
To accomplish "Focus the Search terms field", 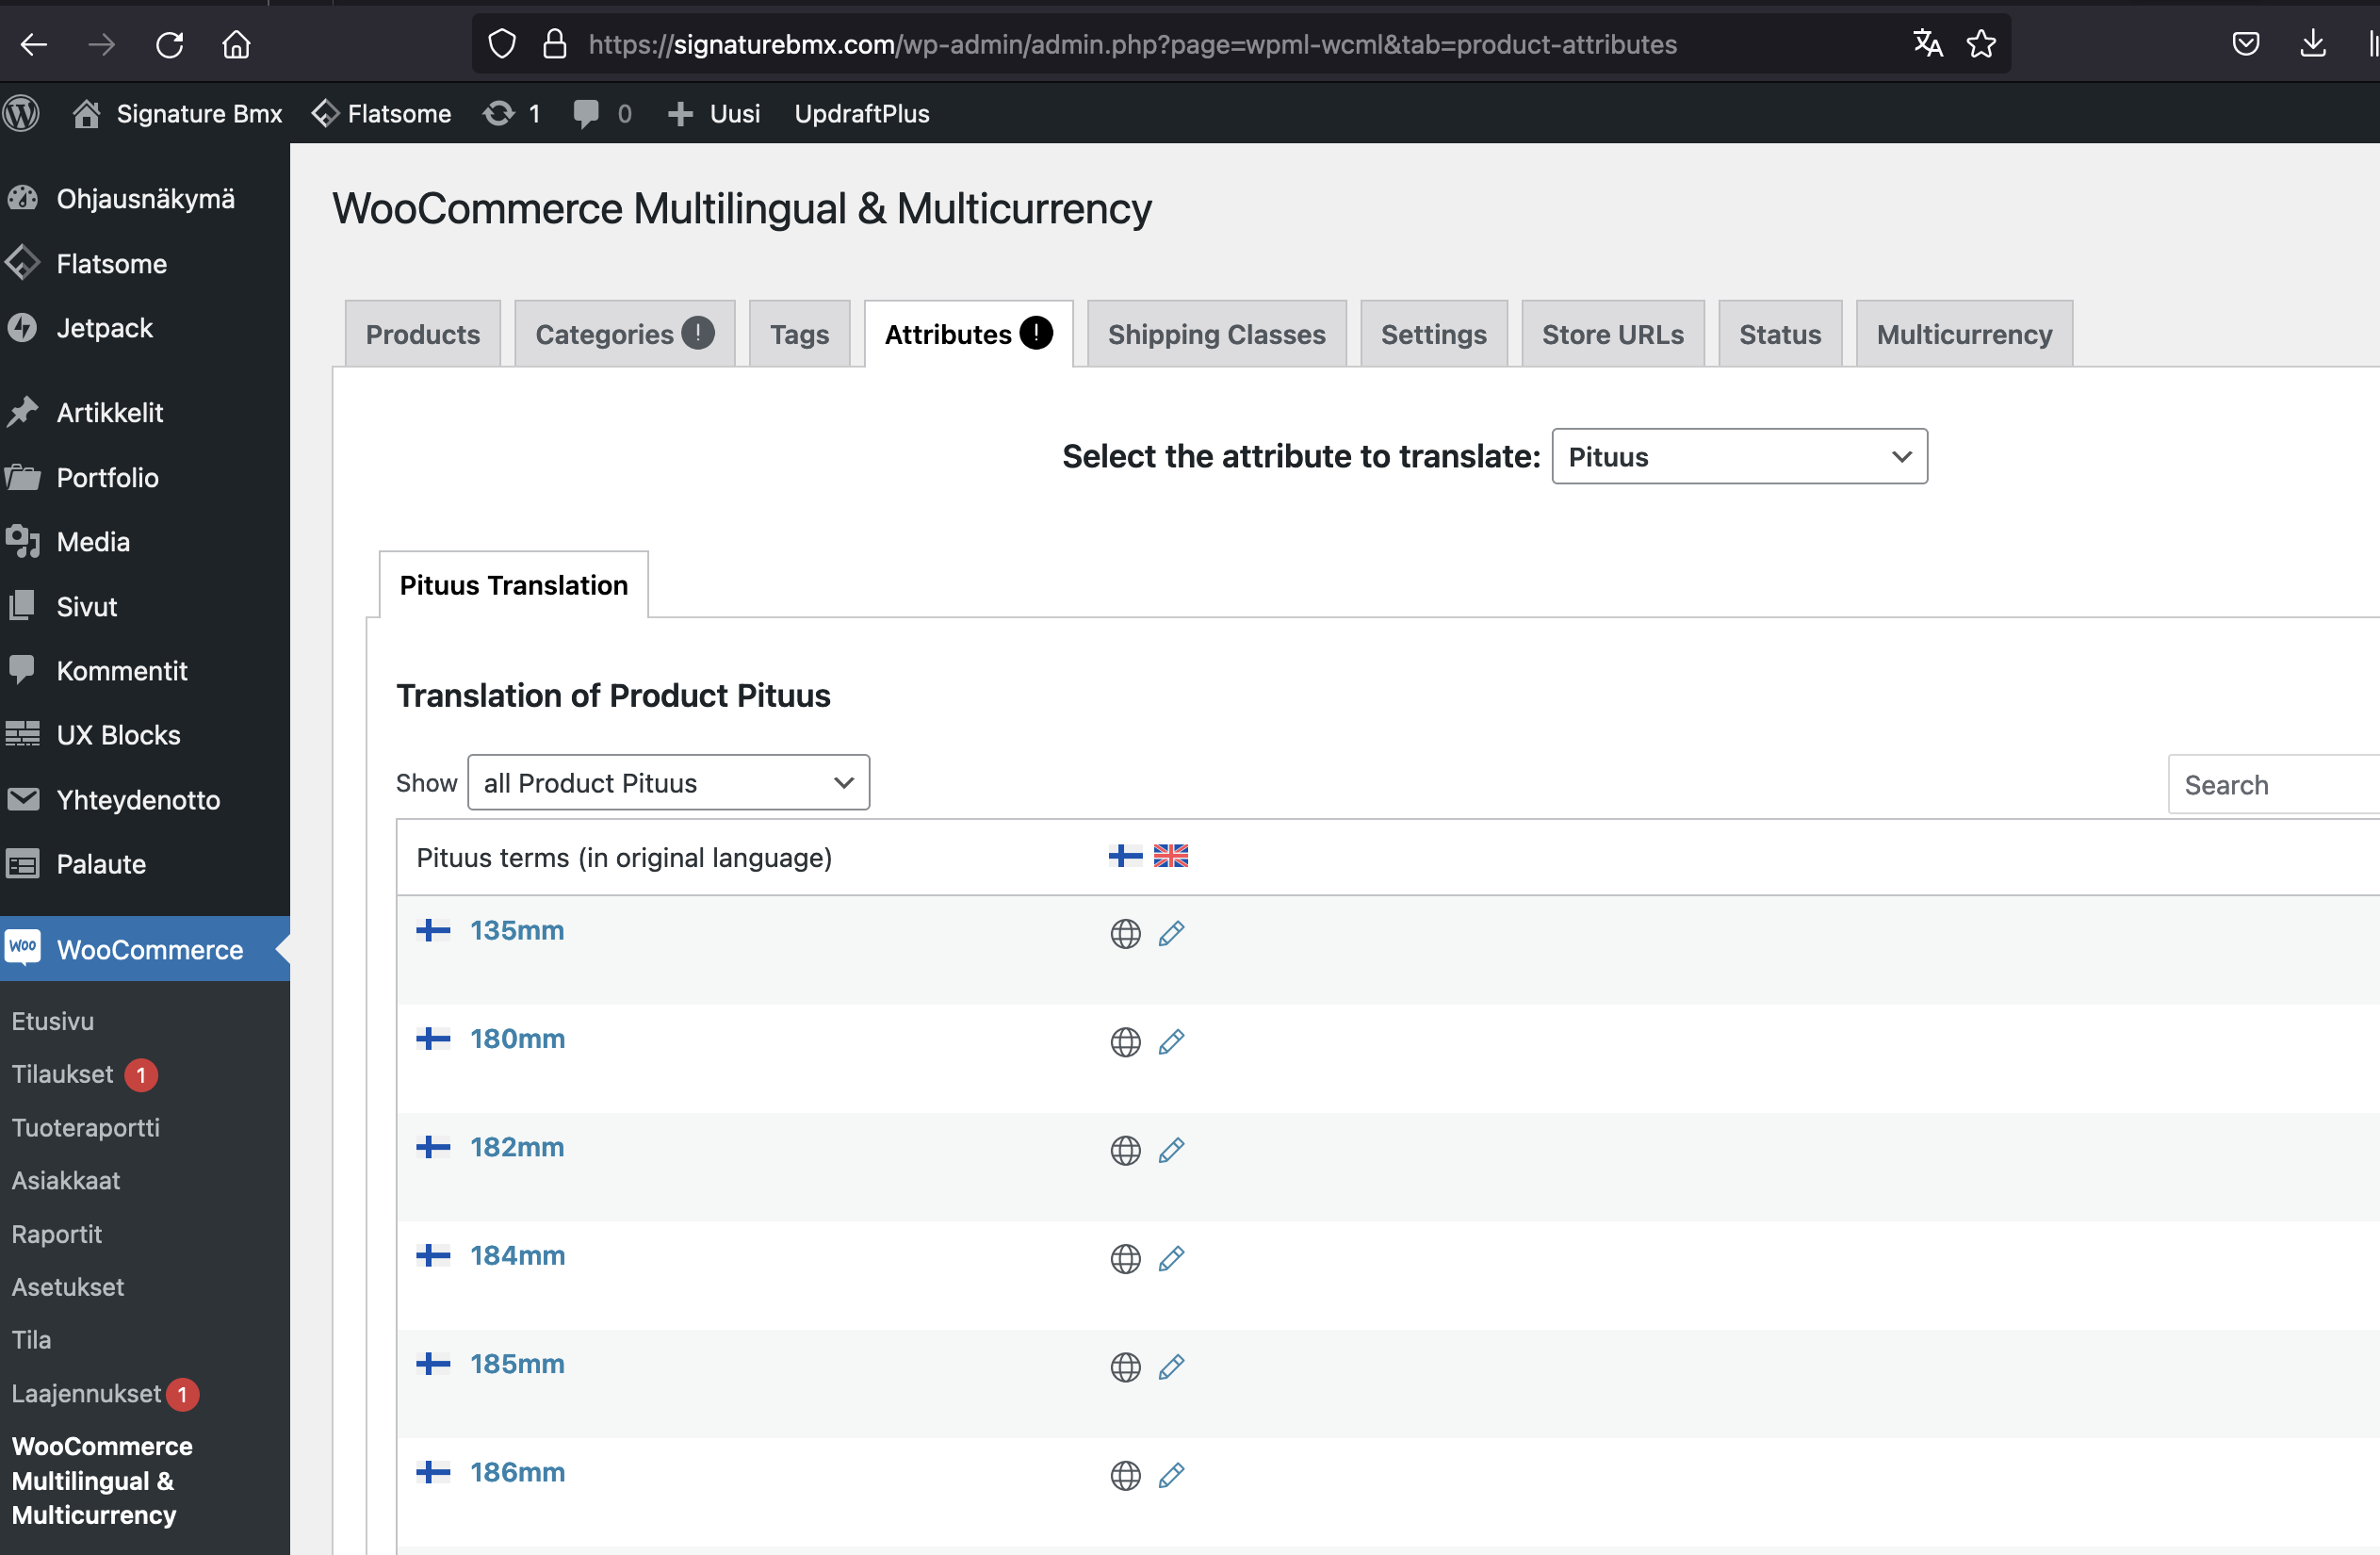I will (x=2273, y=785).
